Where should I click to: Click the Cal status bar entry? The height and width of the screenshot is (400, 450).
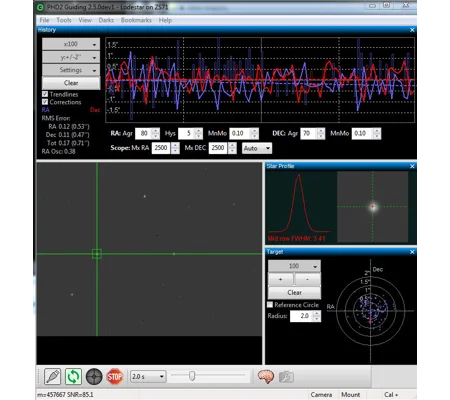tap(391, 395)
